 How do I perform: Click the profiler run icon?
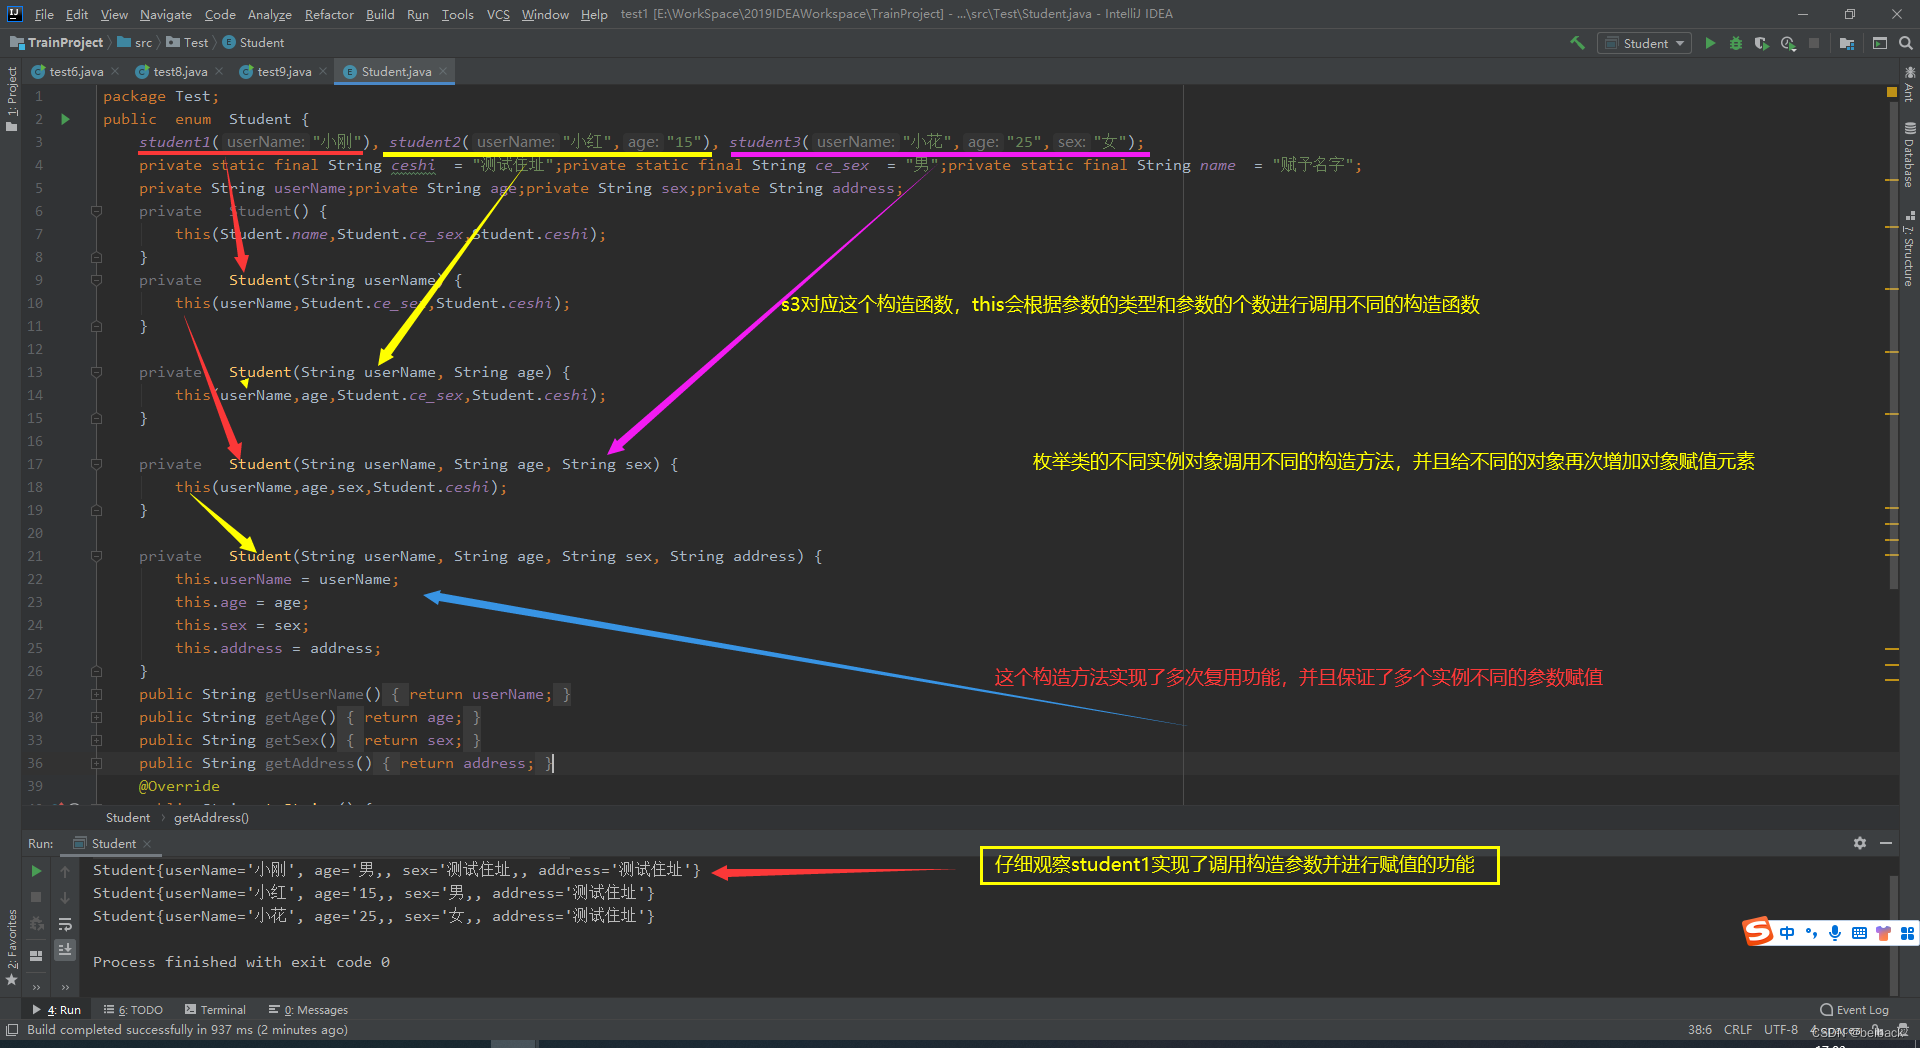click(x=1788, y=43)
